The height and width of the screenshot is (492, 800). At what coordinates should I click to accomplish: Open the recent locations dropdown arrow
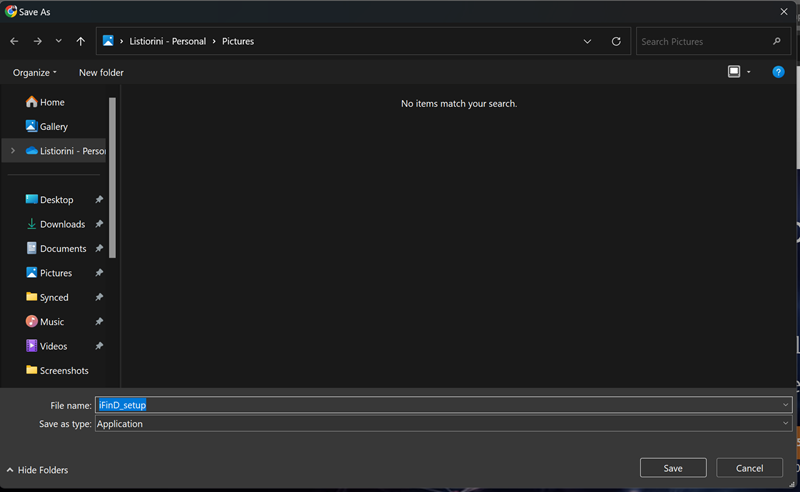click(x=59, y=42)
